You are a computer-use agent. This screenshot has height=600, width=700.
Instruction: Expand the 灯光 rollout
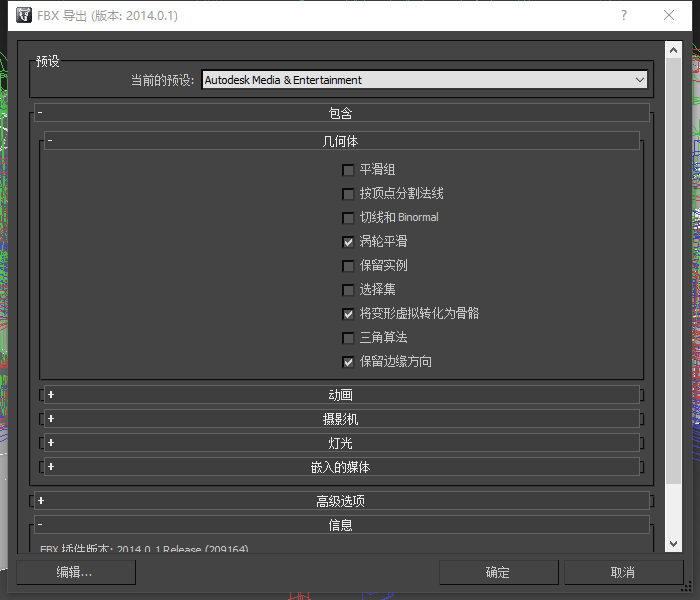coord(342,443)
